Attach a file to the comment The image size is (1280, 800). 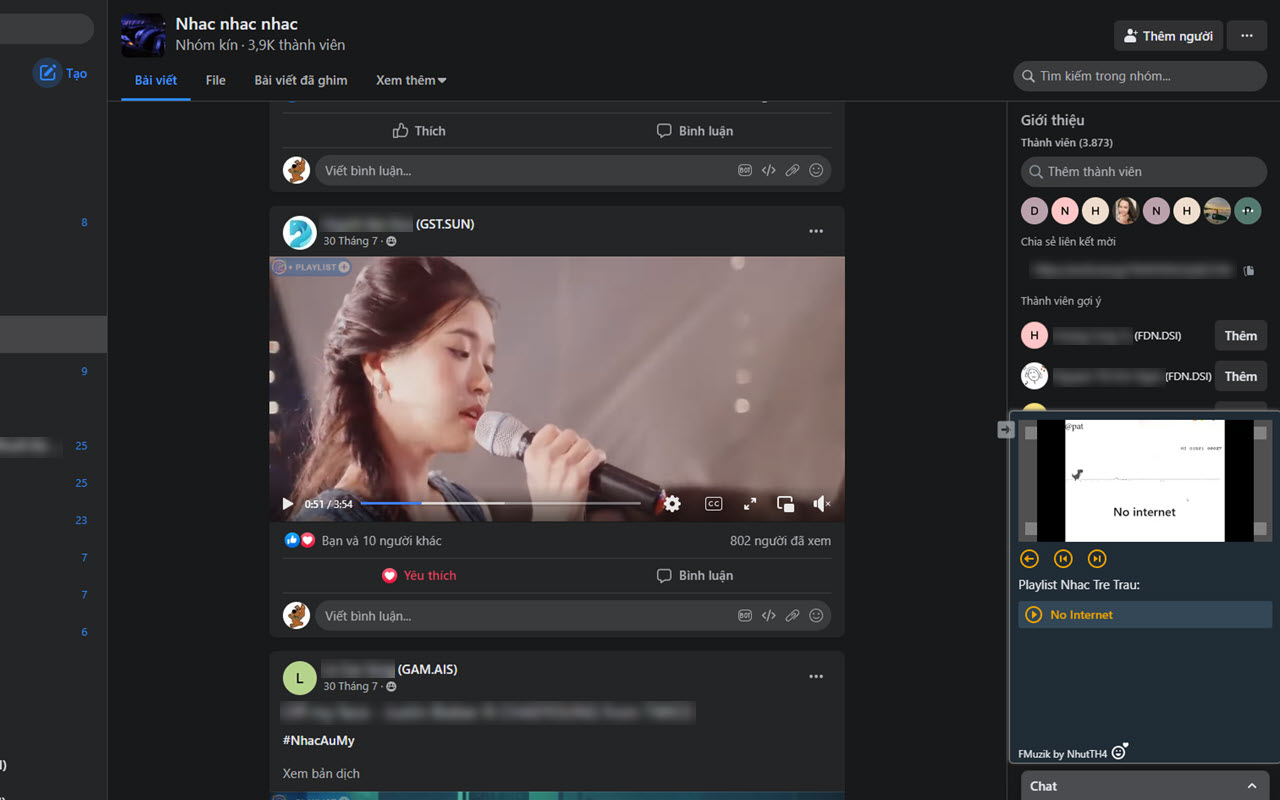click(x=793, y=615)
